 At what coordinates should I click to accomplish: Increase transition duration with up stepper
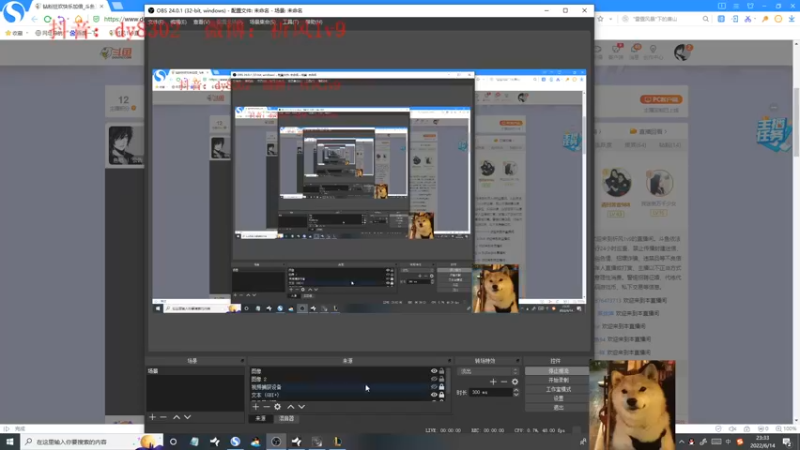(x=516, y=390)
